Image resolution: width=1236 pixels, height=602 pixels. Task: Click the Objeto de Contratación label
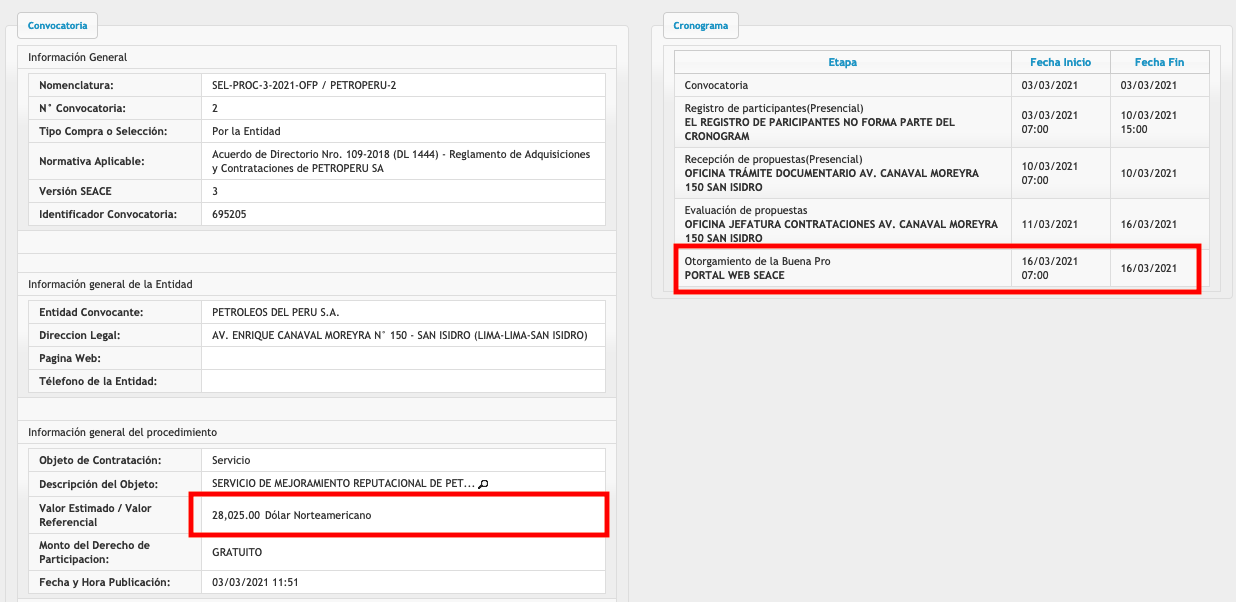[x=100, y=460]
